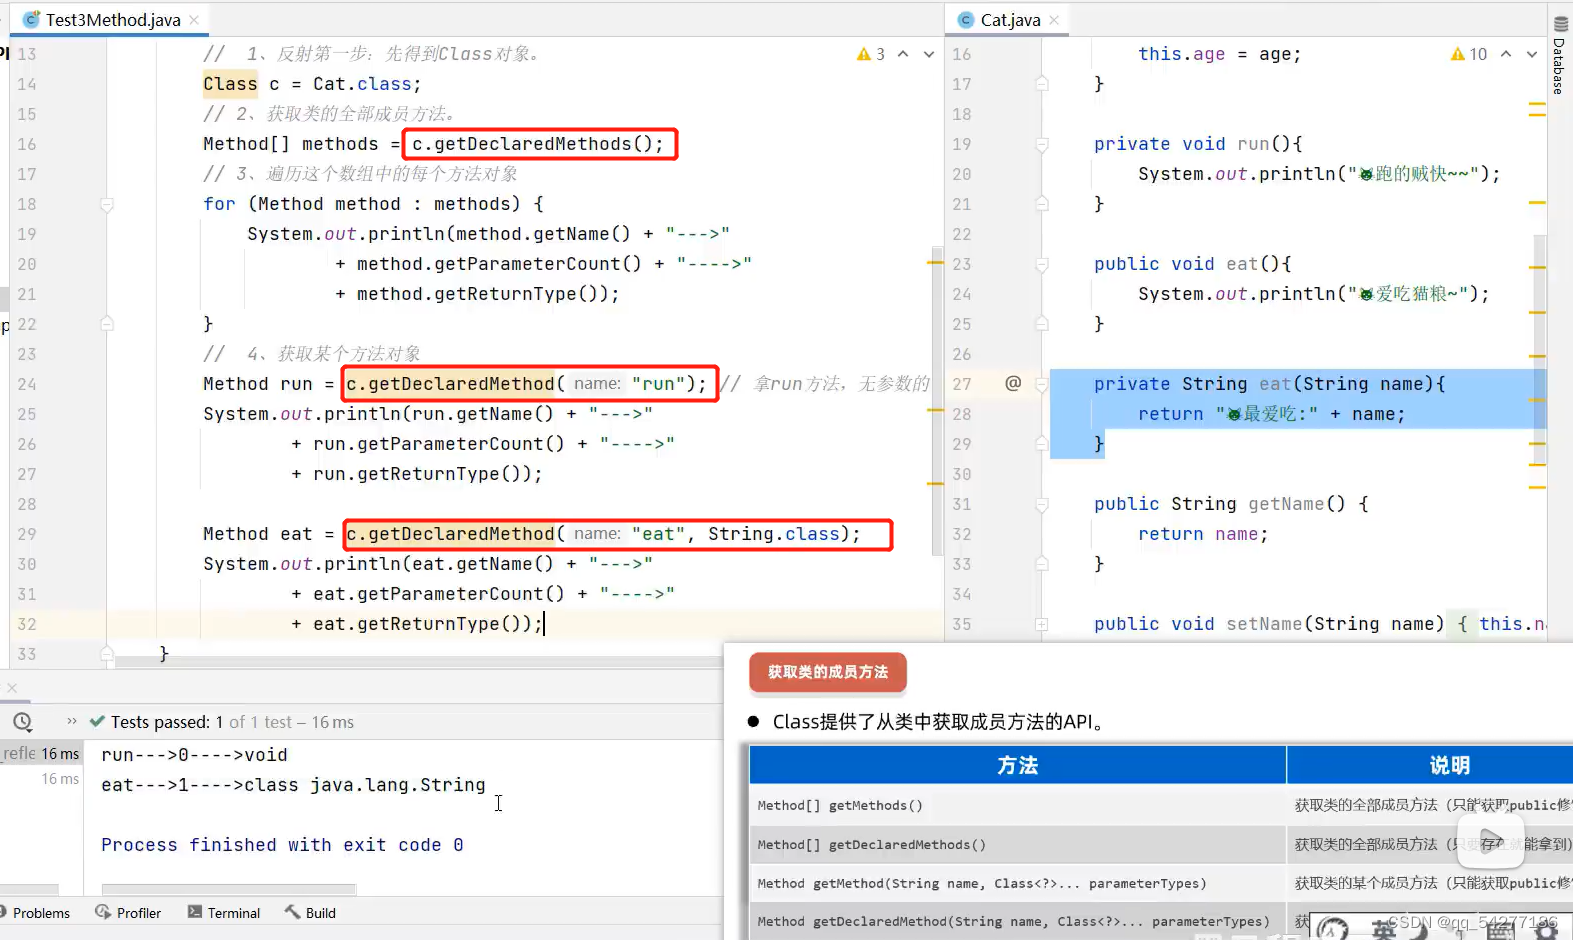Click the Tests passed: 1 of 1 status text

pyautogui.click(x=232, y=722)
